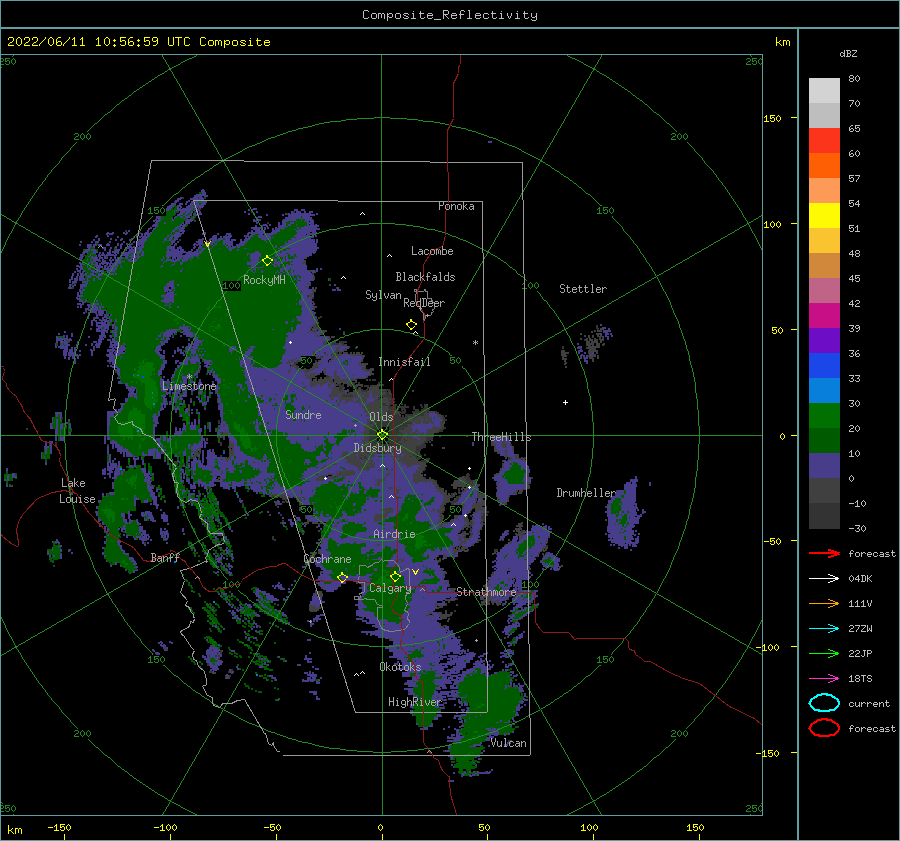
Task: Click the Innisfail label
Action: point(404,362)
